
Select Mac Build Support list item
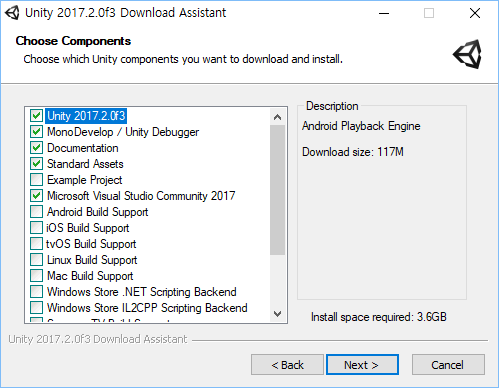(90, 276)
